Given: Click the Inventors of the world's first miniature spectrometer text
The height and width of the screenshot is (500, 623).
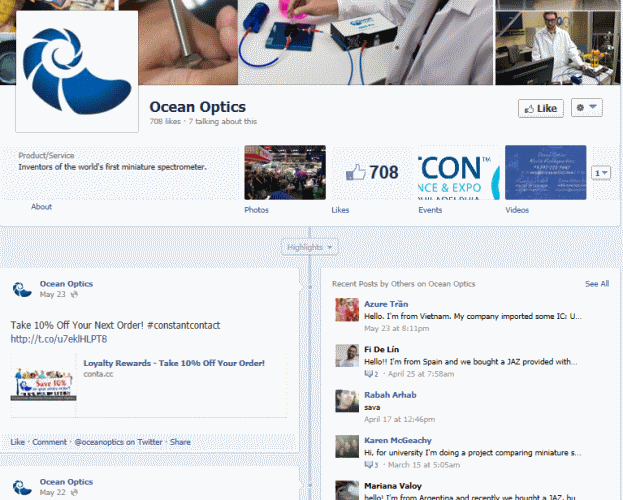Looking at the screenshot, I should (112, 167).
